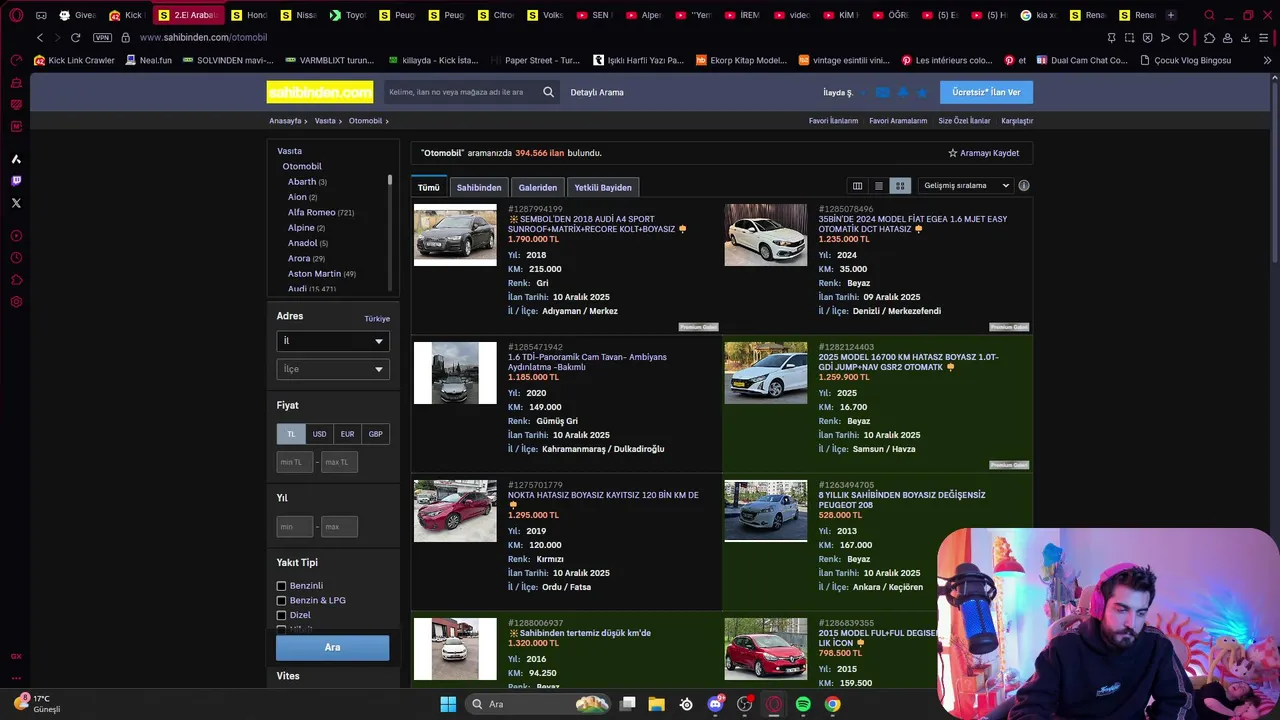Open the İlçe district dropdown
The image size is (1280, 720).
333,369
